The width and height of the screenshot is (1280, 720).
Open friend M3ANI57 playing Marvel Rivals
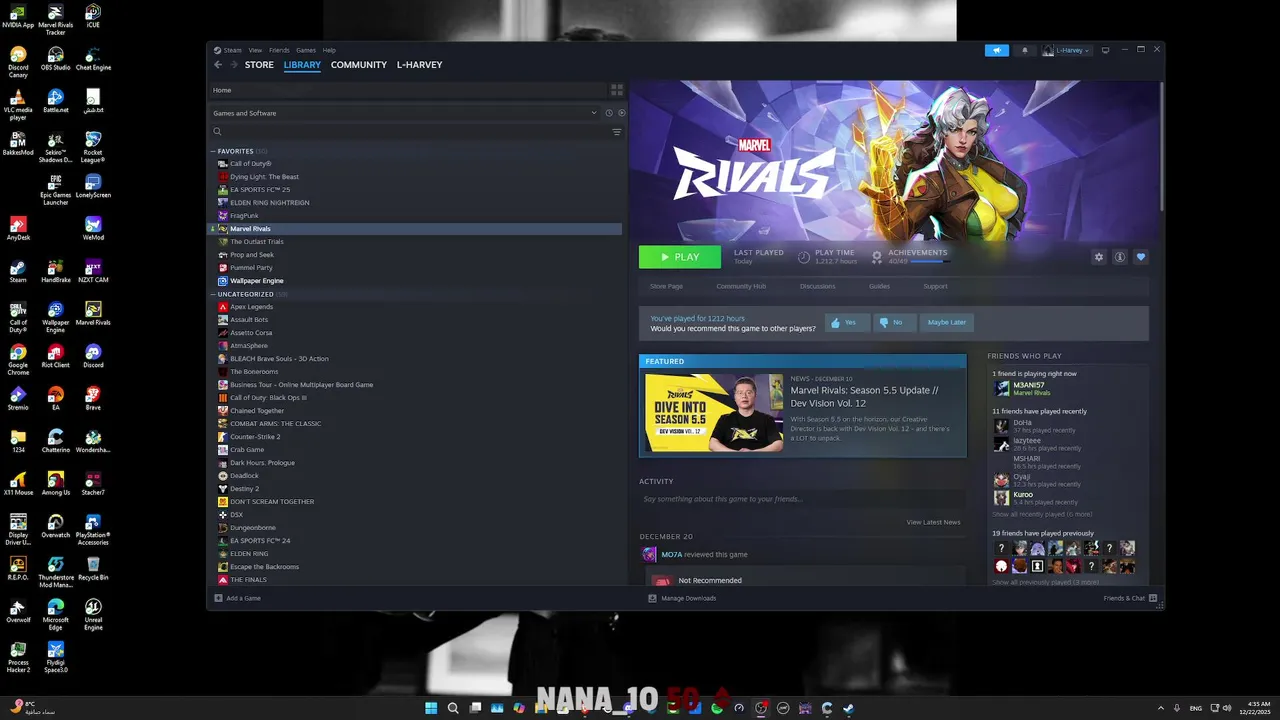pyautogui.click(x=1028, y=388)
